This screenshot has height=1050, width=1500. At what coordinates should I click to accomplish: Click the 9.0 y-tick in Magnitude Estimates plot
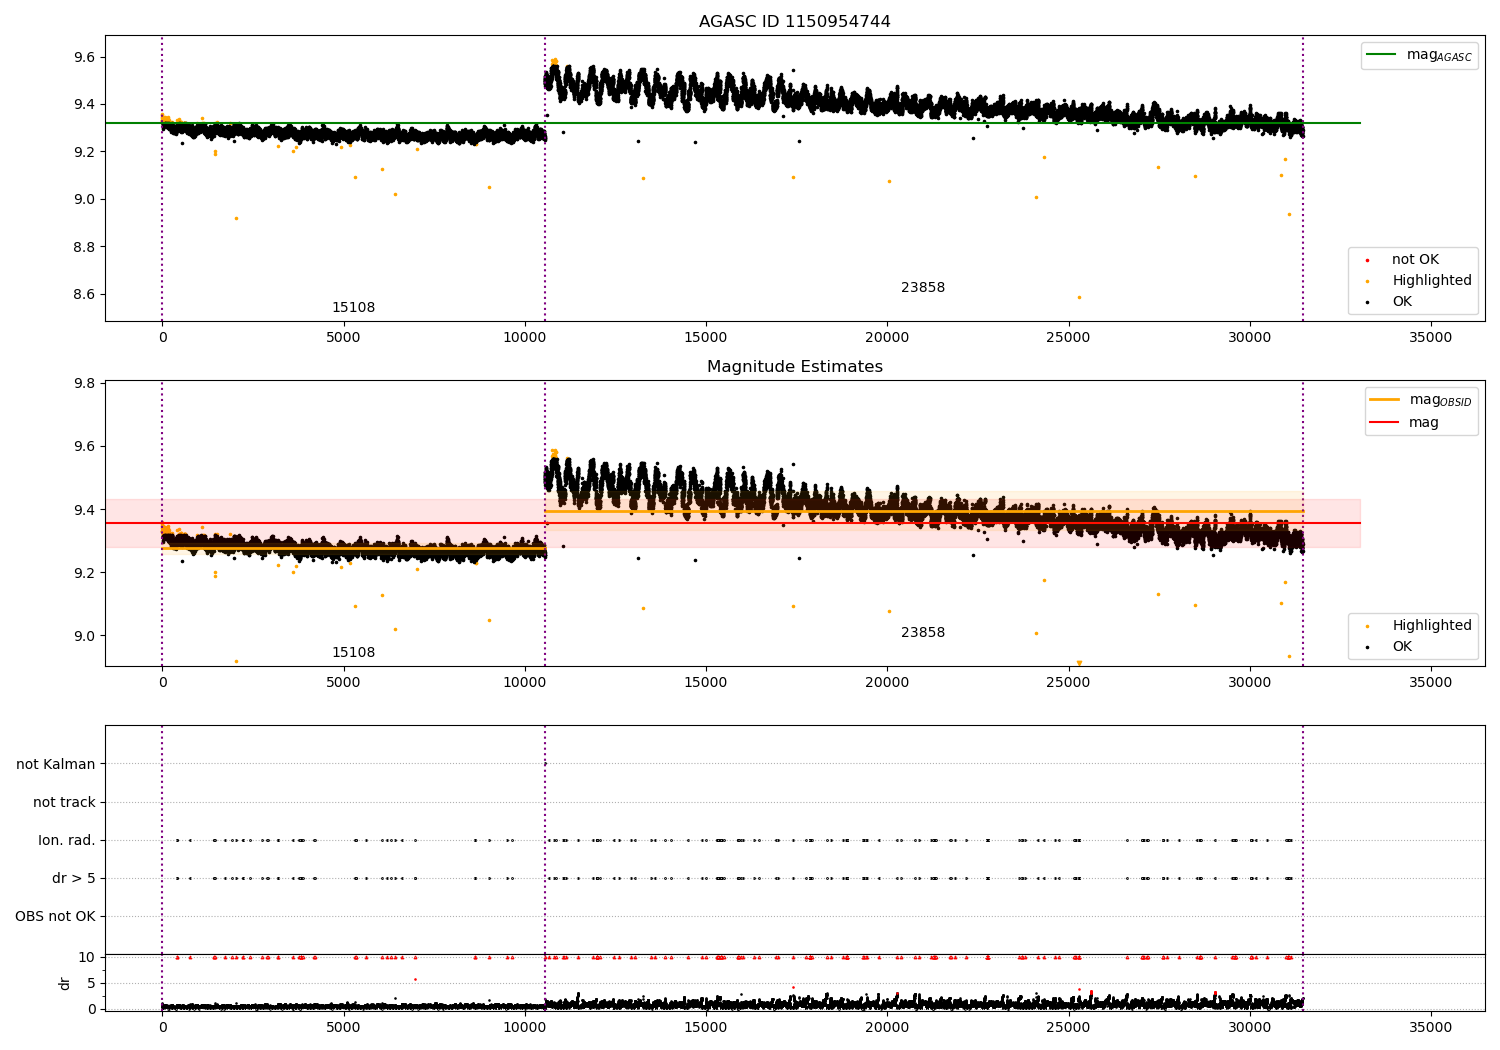(x=84, y=637)
